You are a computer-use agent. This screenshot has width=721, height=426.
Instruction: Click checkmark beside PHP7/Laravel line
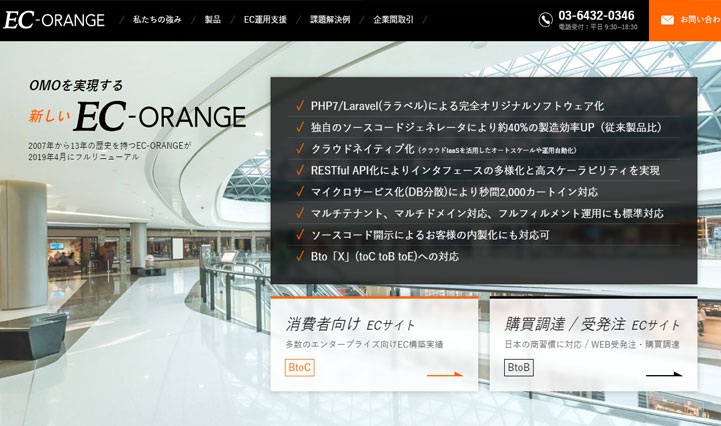tap(300, 105)
